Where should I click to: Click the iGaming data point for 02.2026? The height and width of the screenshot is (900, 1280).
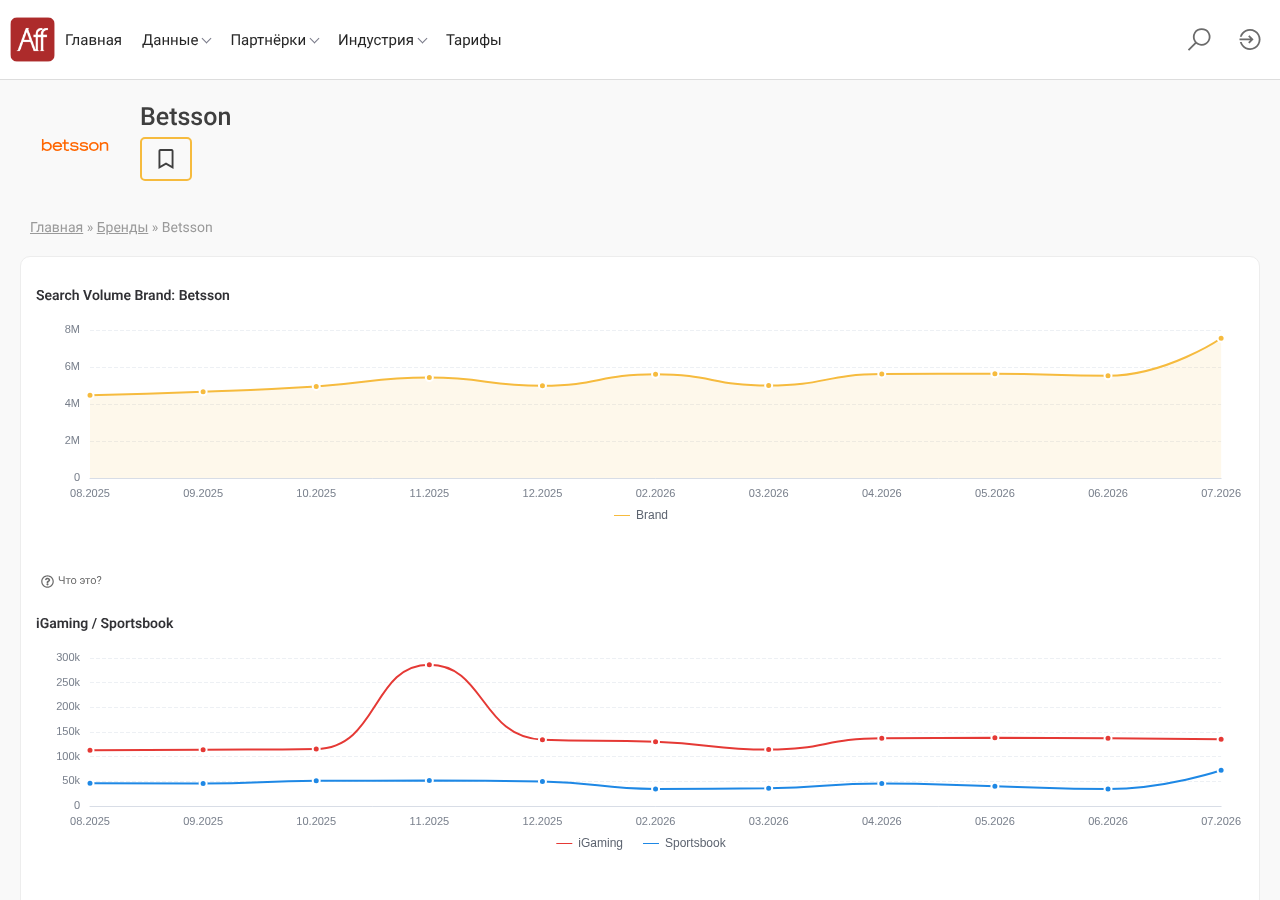click(656, 789)
